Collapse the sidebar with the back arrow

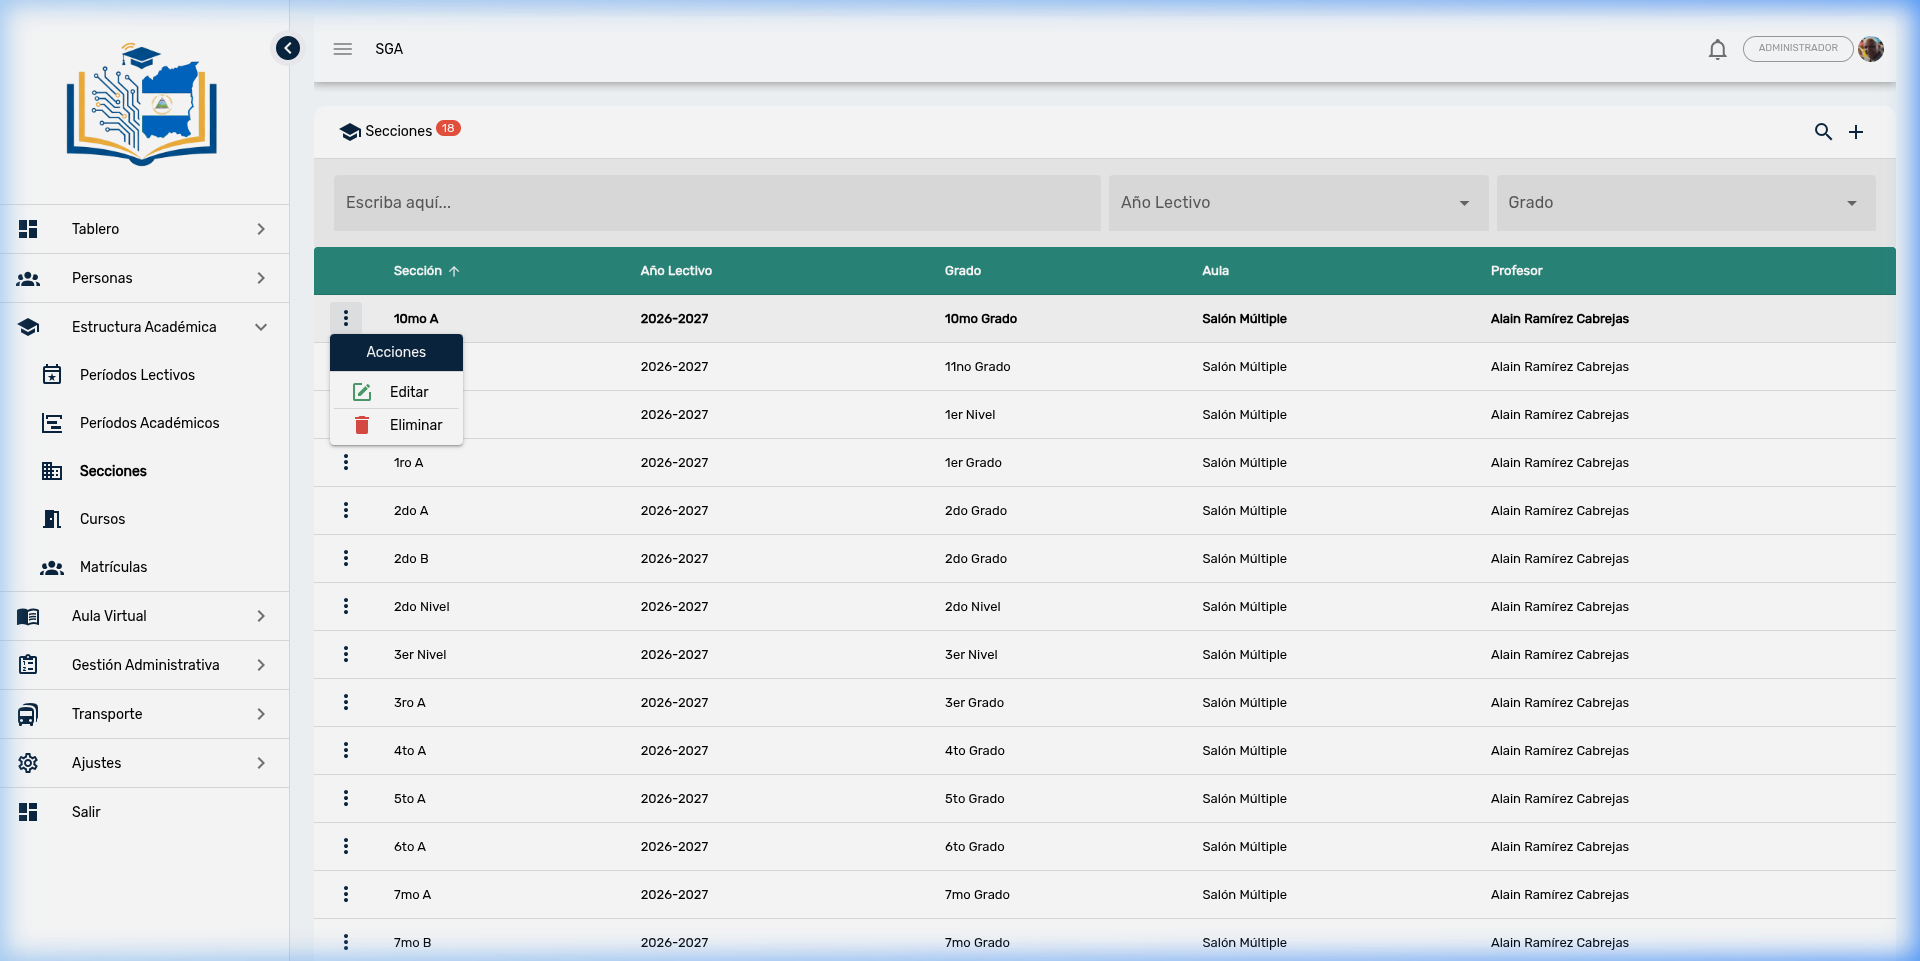pos(288,48)
